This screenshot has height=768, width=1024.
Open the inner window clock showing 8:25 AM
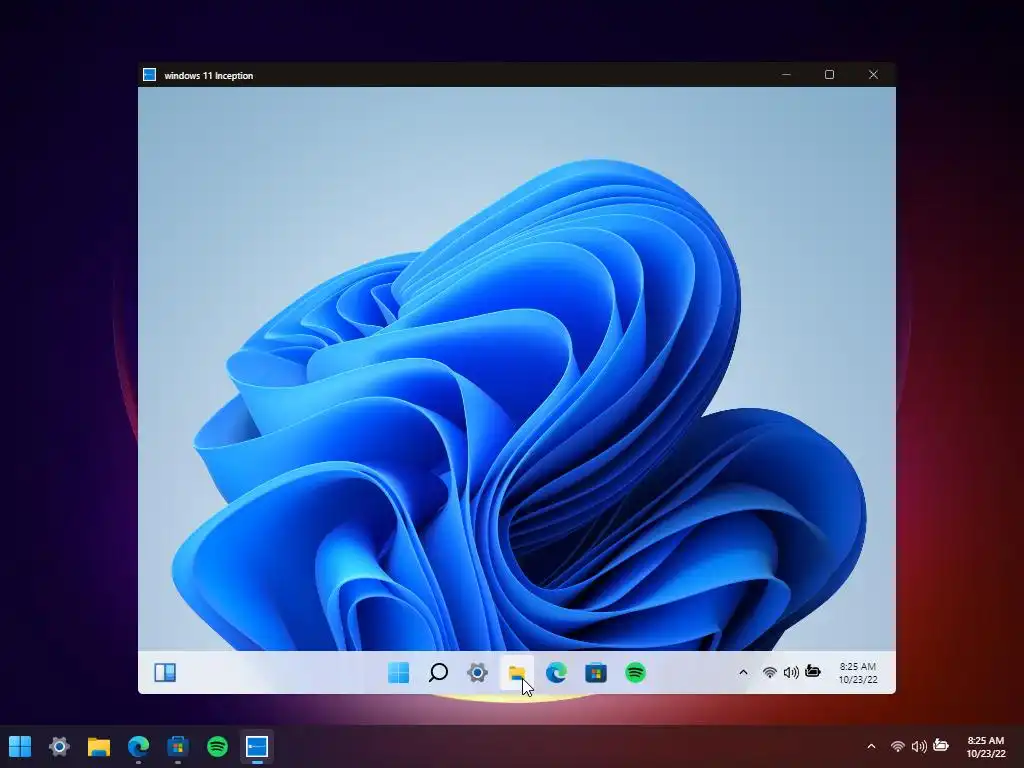[858, 673]
